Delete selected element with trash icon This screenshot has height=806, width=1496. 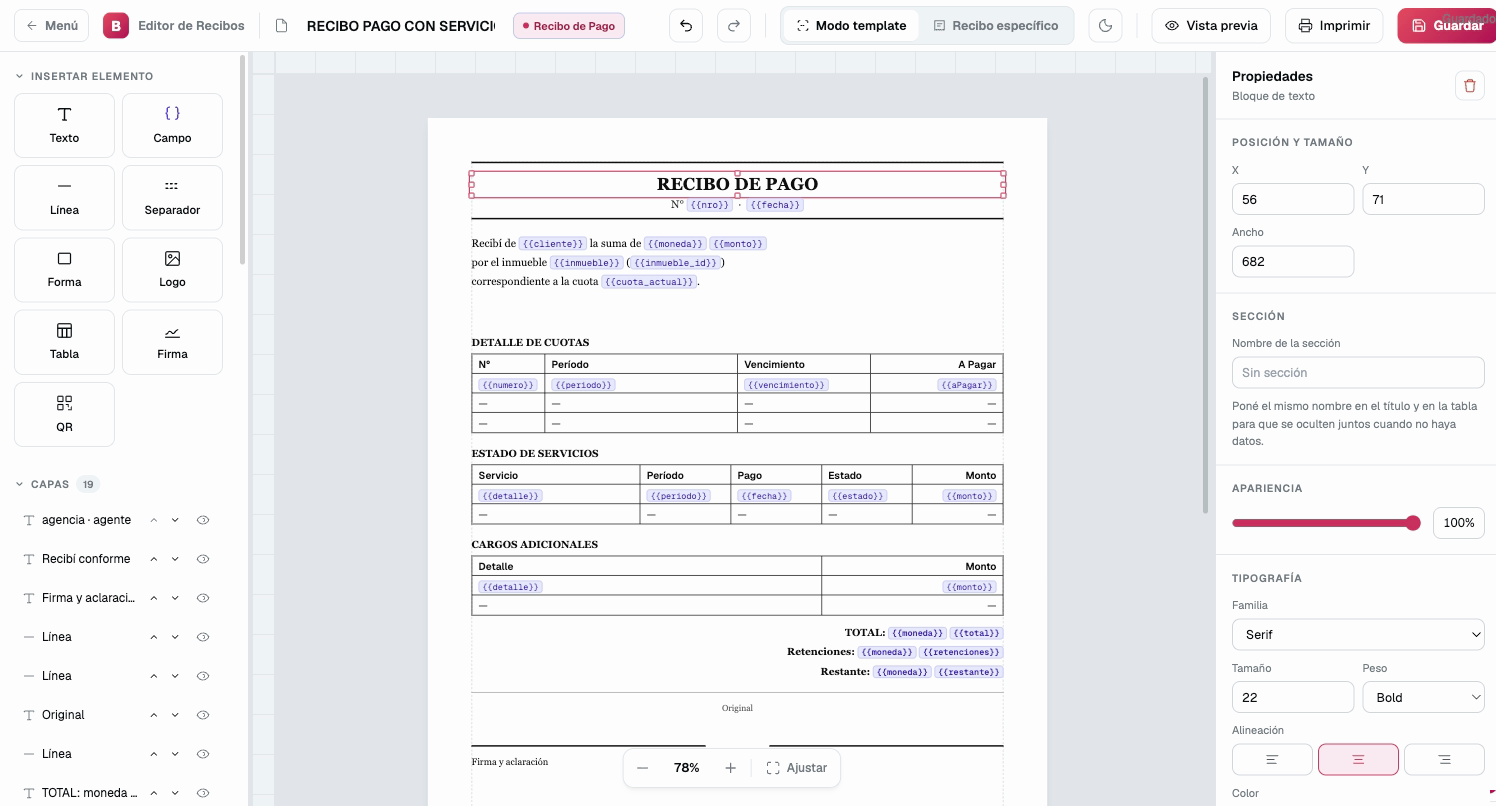(1469, 86)
